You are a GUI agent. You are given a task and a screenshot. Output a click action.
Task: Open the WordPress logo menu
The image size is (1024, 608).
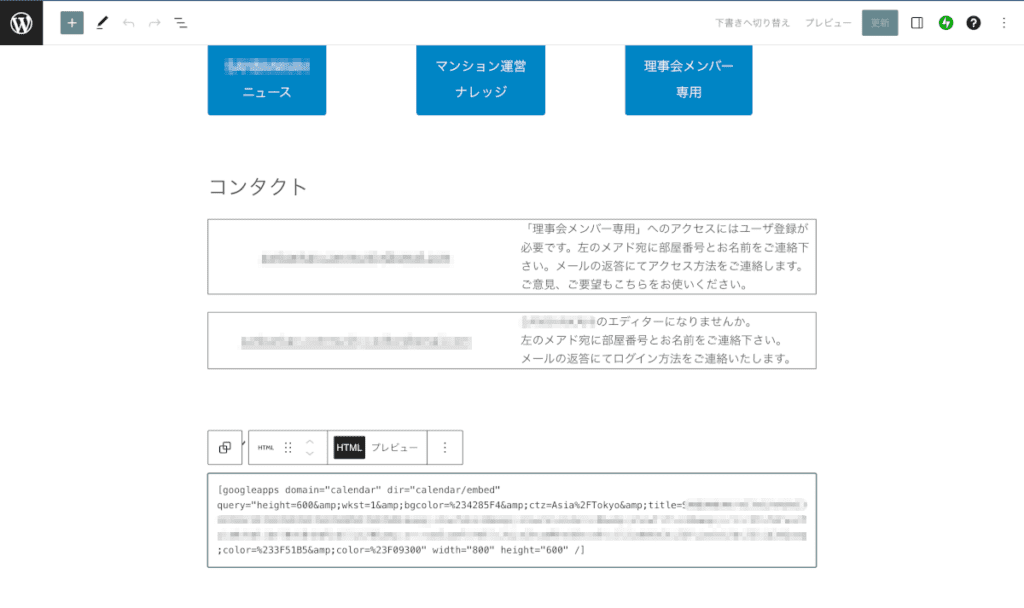[x=21, y=23]
